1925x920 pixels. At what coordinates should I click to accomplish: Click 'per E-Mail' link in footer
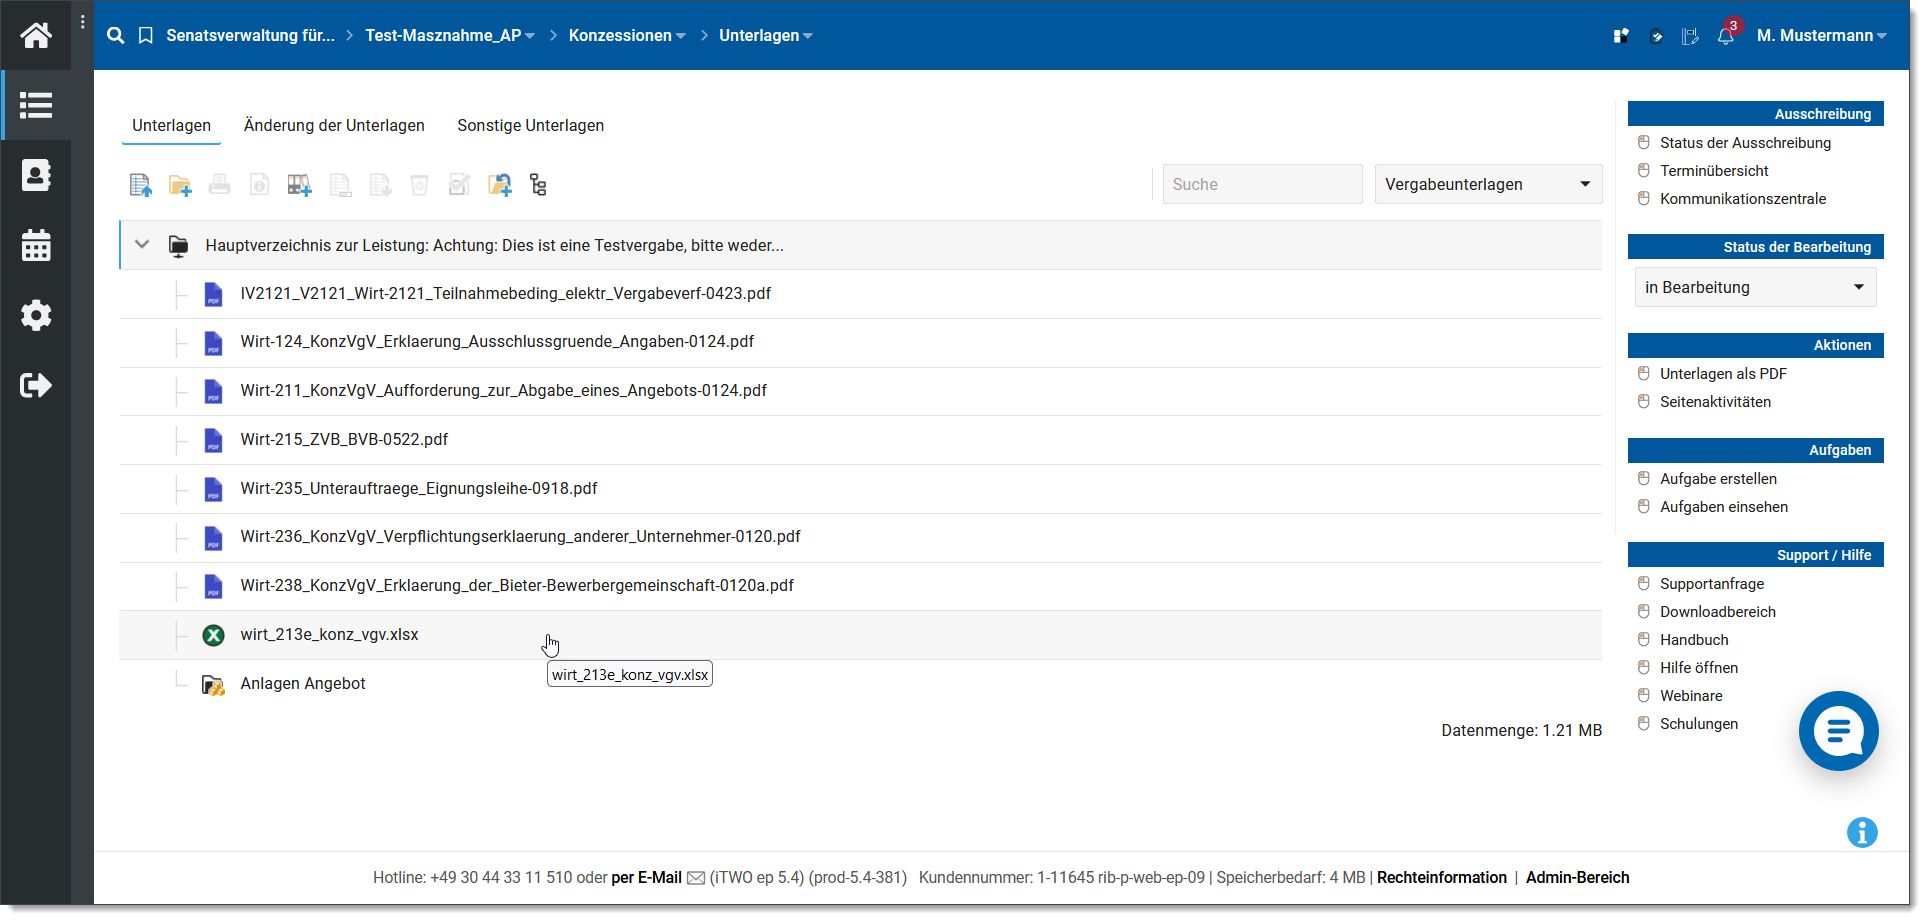pyautogui.click(x=646, y=878)
